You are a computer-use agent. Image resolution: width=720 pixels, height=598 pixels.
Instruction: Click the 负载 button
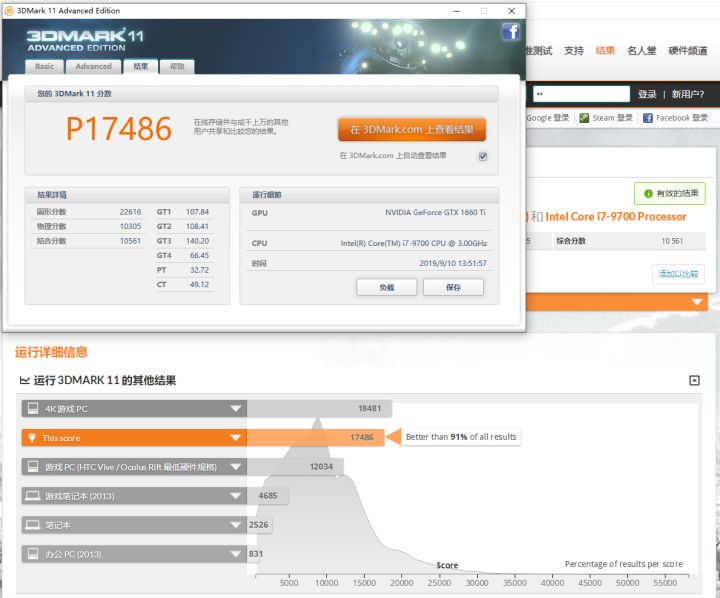coord(387,288)
